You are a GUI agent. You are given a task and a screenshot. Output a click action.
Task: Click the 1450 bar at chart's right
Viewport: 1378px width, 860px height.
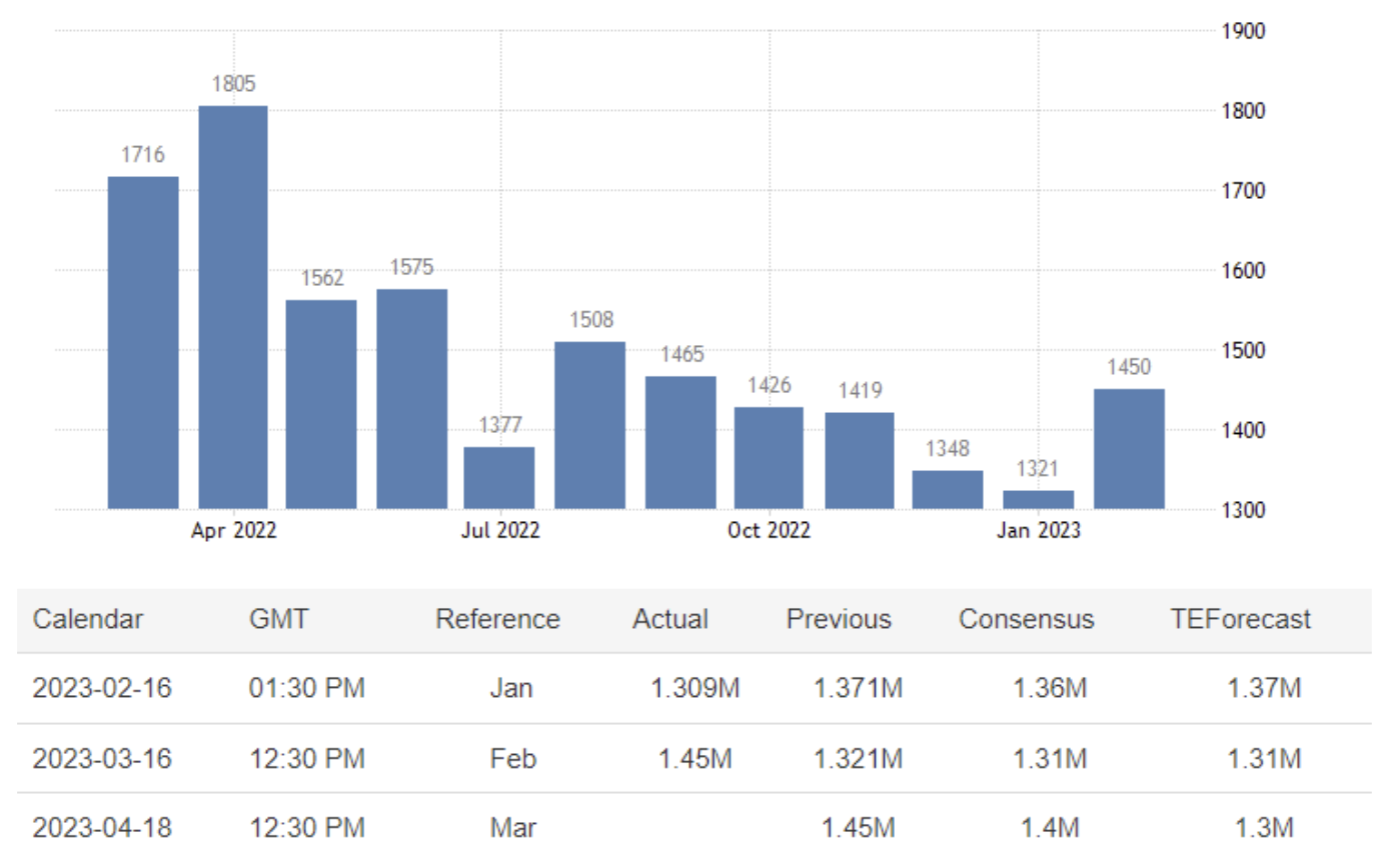tap(1129, 448)
